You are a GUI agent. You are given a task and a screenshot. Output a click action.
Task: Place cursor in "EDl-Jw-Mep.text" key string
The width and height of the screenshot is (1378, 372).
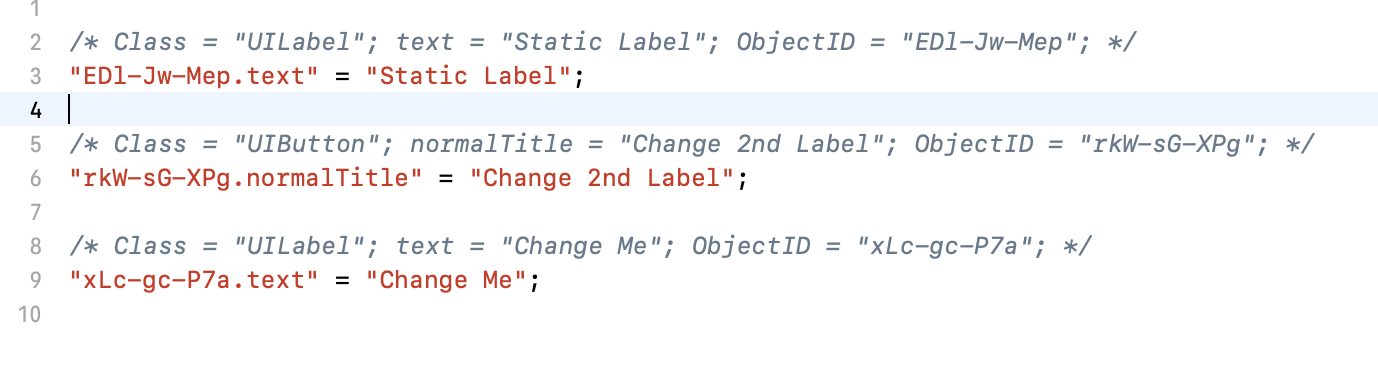(194, 76)
